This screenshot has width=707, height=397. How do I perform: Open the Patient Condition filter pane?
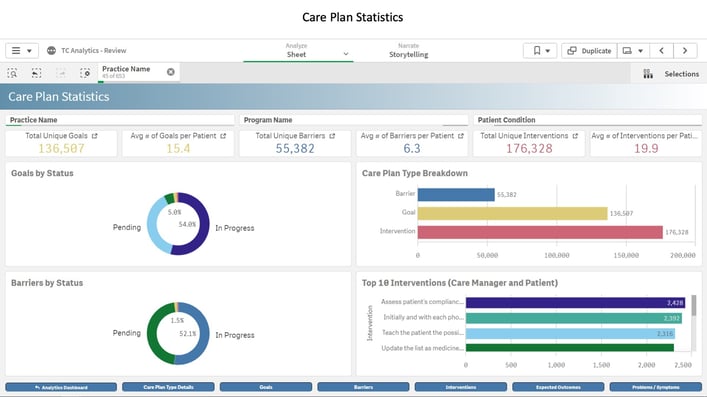(x=588, y=120)
